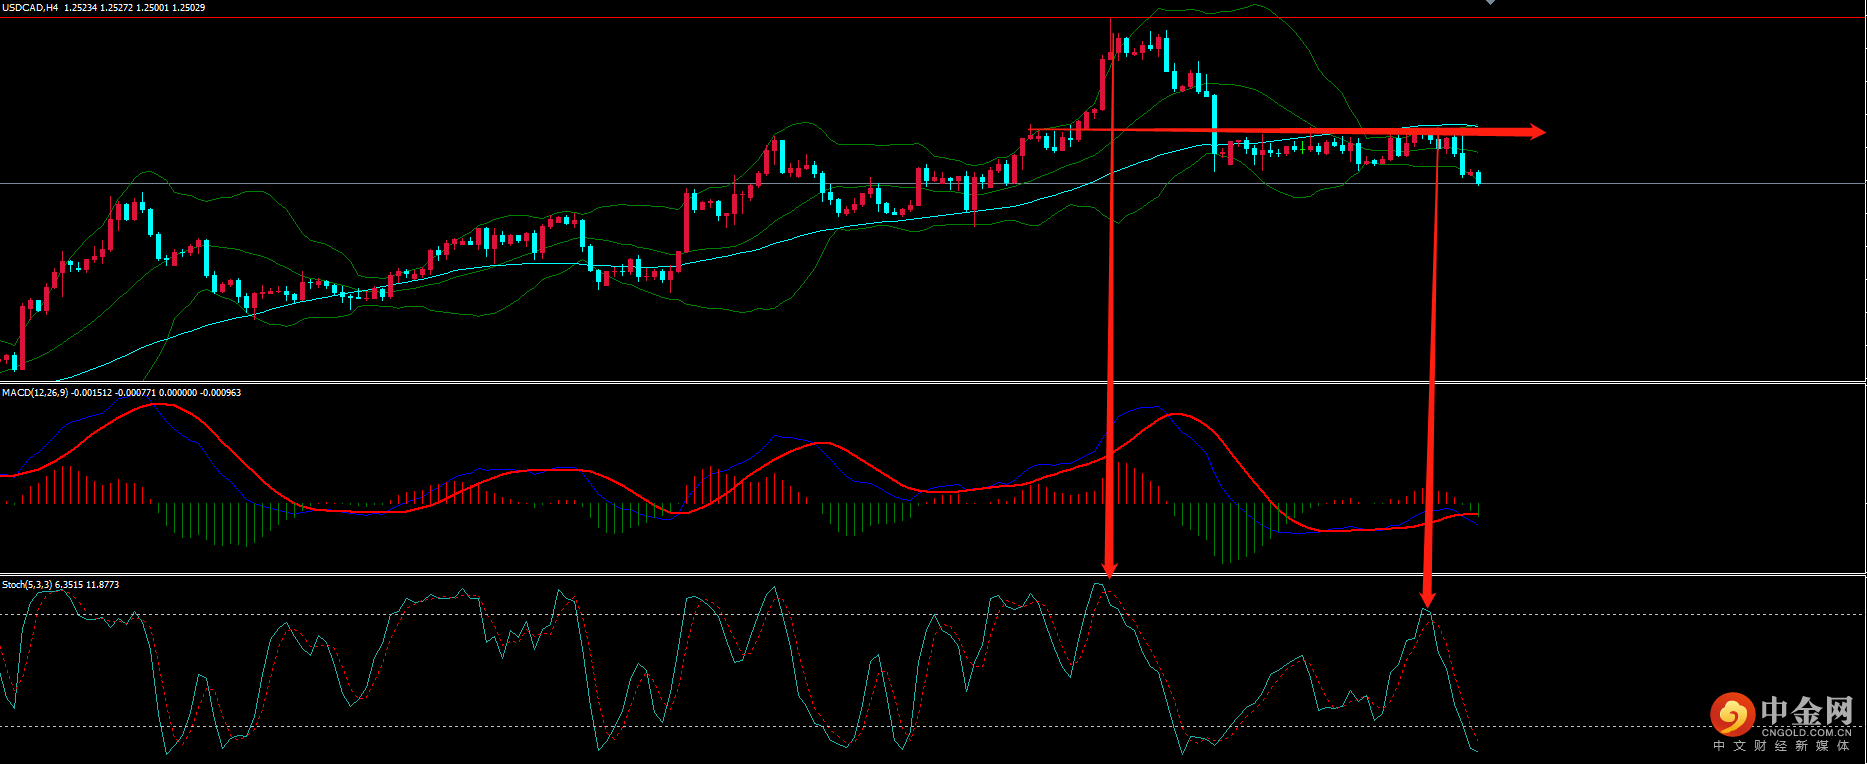This screenshot has height=764, width=1867.
Task: Select the Stoch(5,3,3) indicator label
Action: pos(27,585)
